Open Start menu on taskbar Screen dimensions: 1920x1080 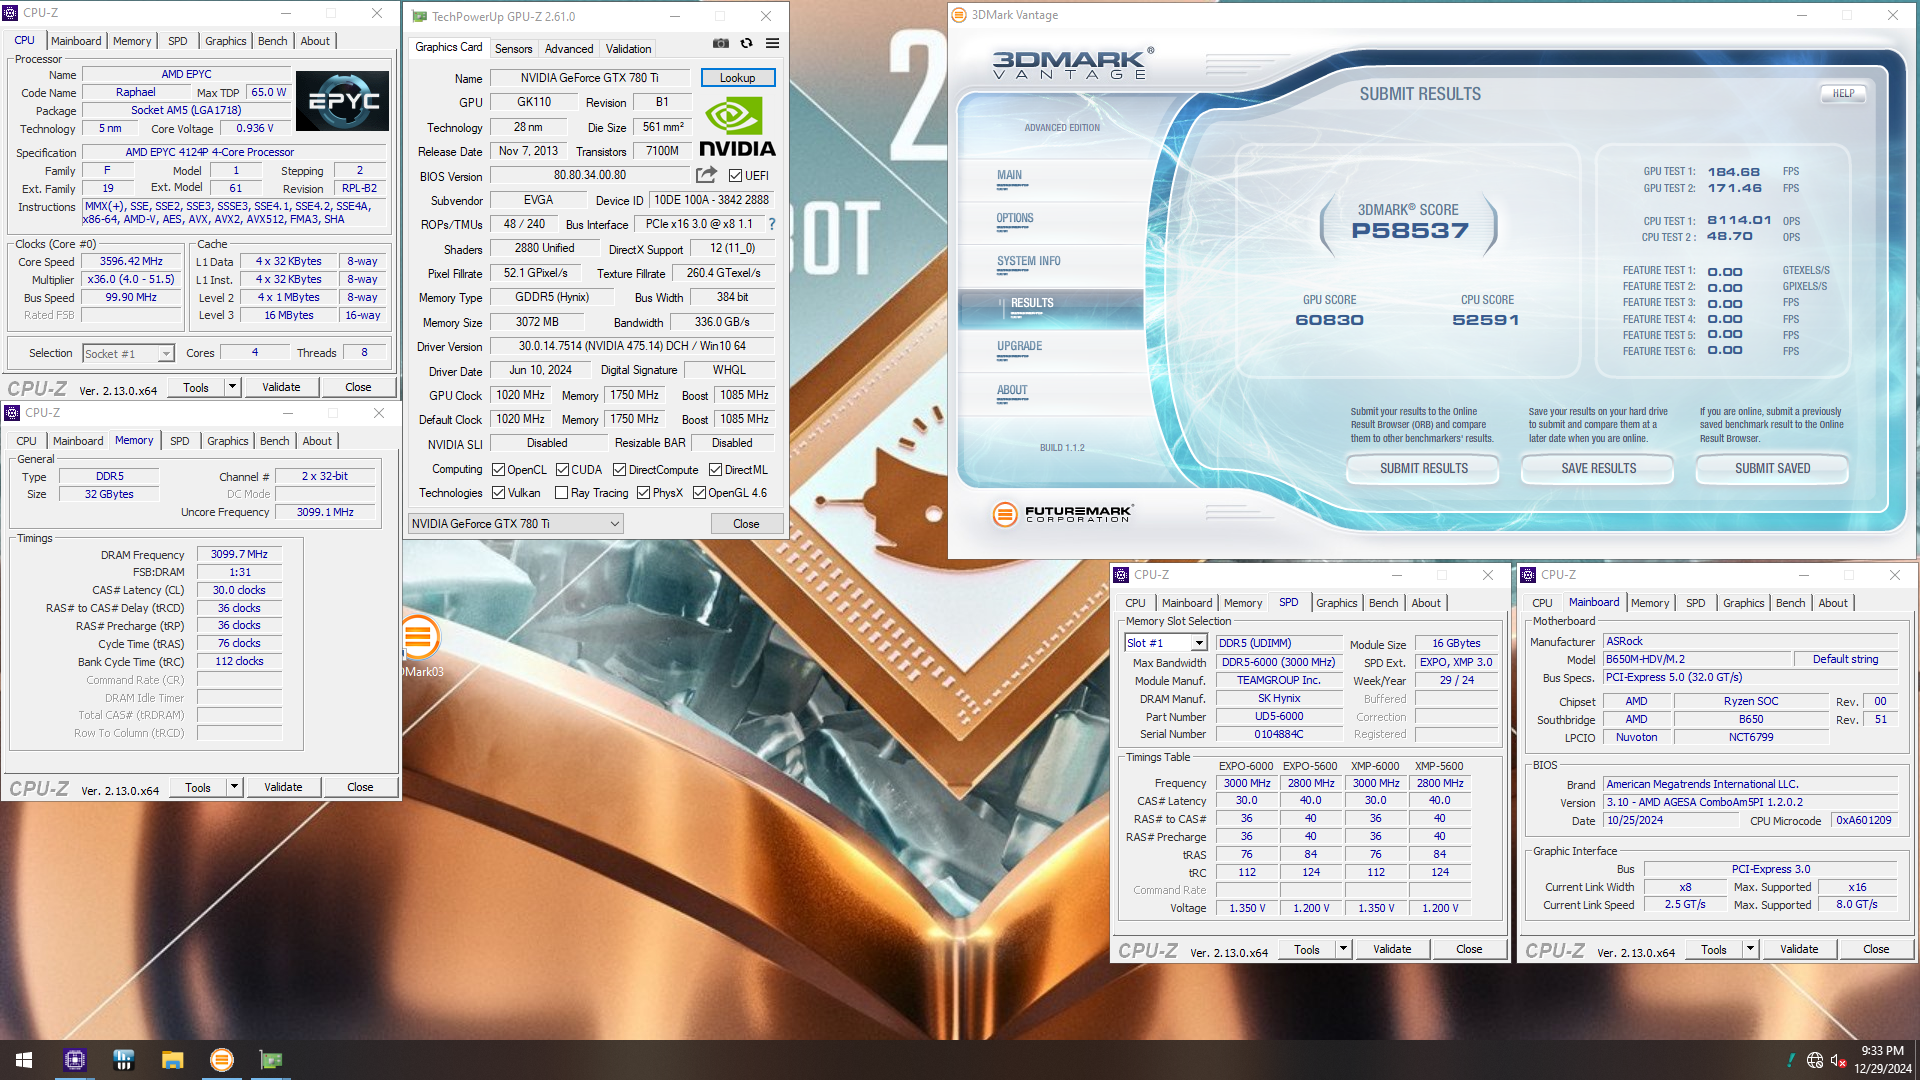pos(24,1060)
